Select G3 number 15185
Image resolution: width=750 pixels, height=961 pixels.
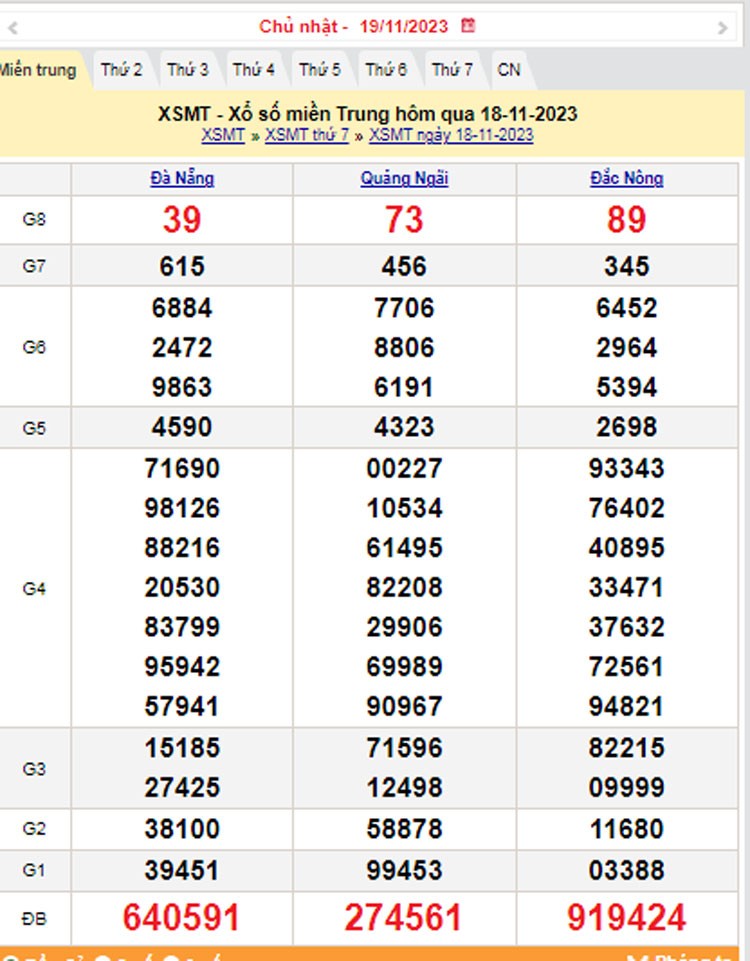pyautogui.click(x=182, y=748)
